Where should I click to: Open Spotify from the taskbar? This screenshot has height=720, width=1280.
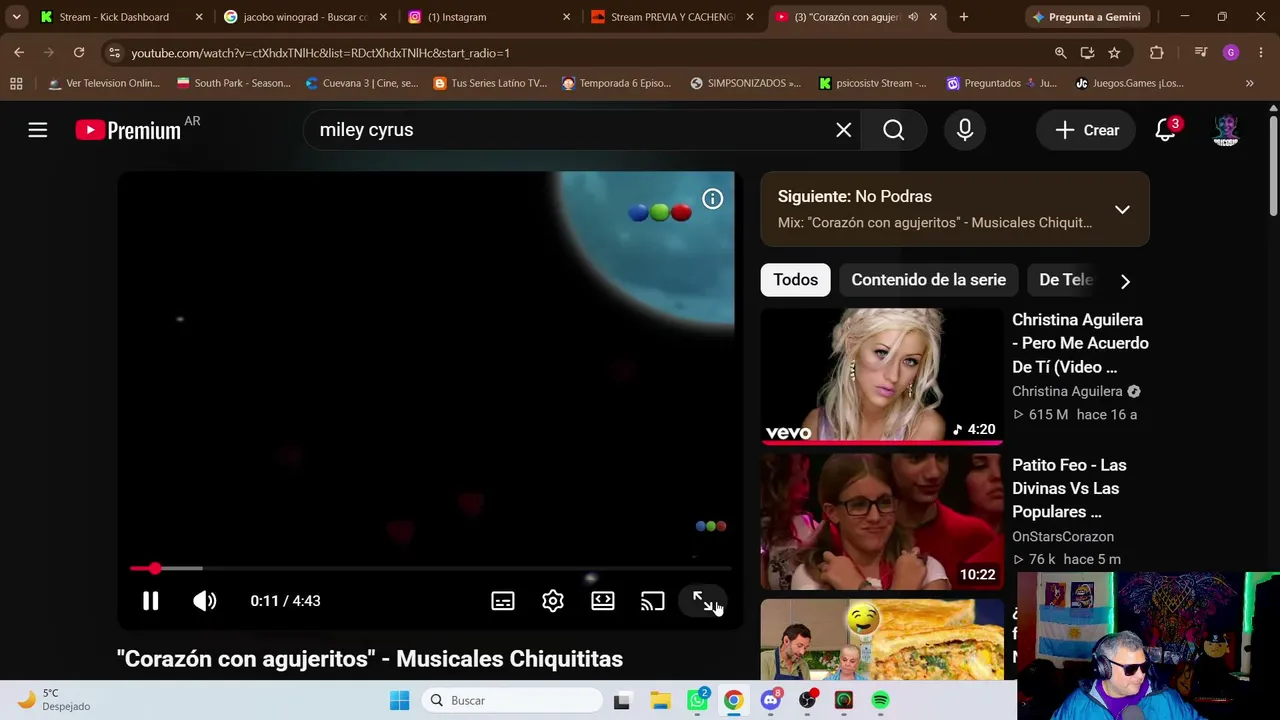pyautogui.click(x=881, y=701)
